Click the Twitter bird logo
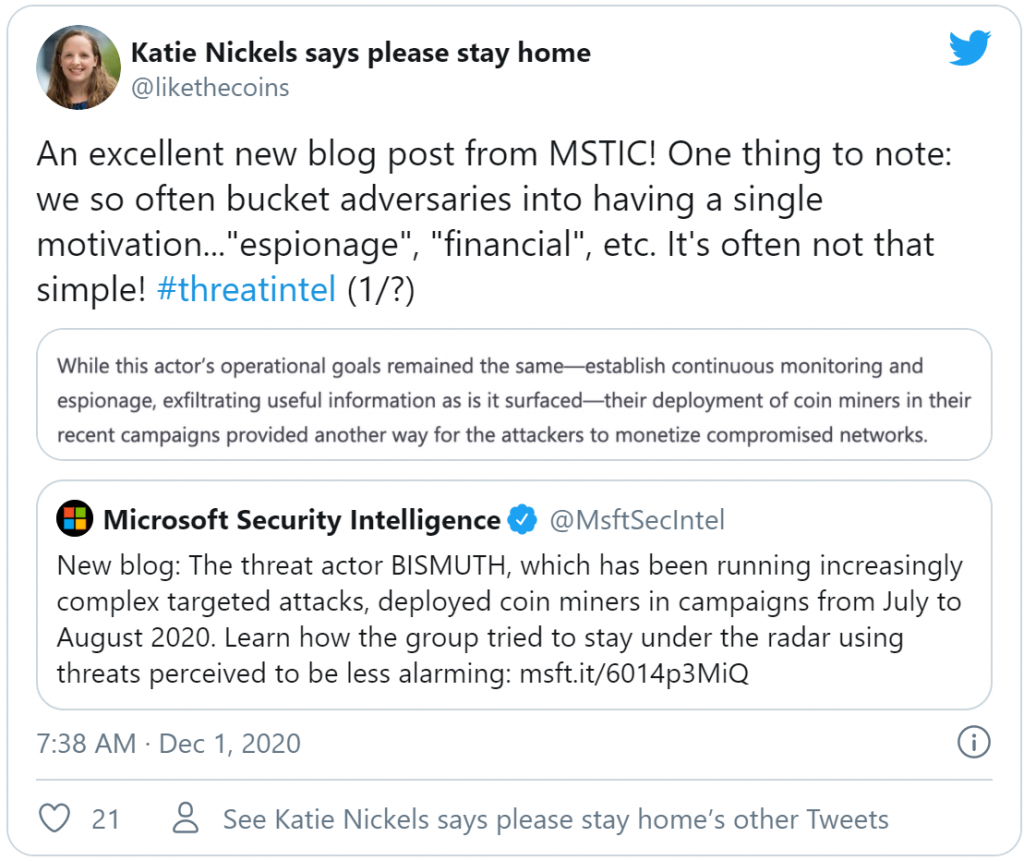 [969, 47]
